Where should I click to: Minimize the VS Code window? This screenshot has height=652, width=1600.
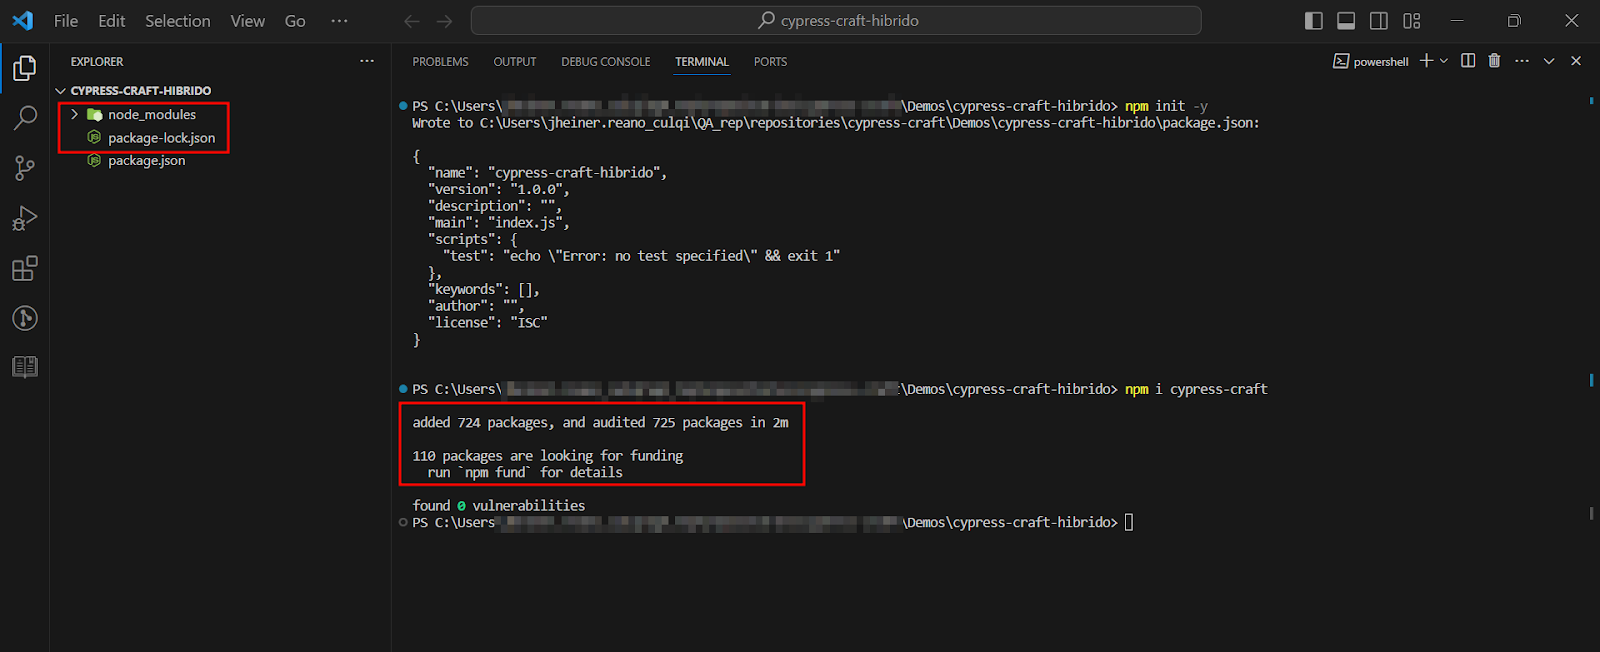(x=1457, y=21)
